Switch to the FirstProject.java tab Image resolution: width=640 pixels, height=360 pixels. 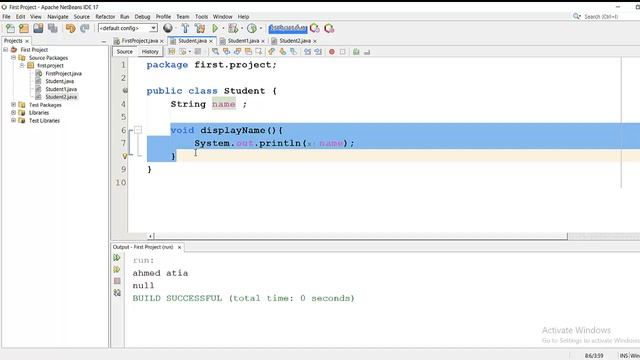pos(139,41)
